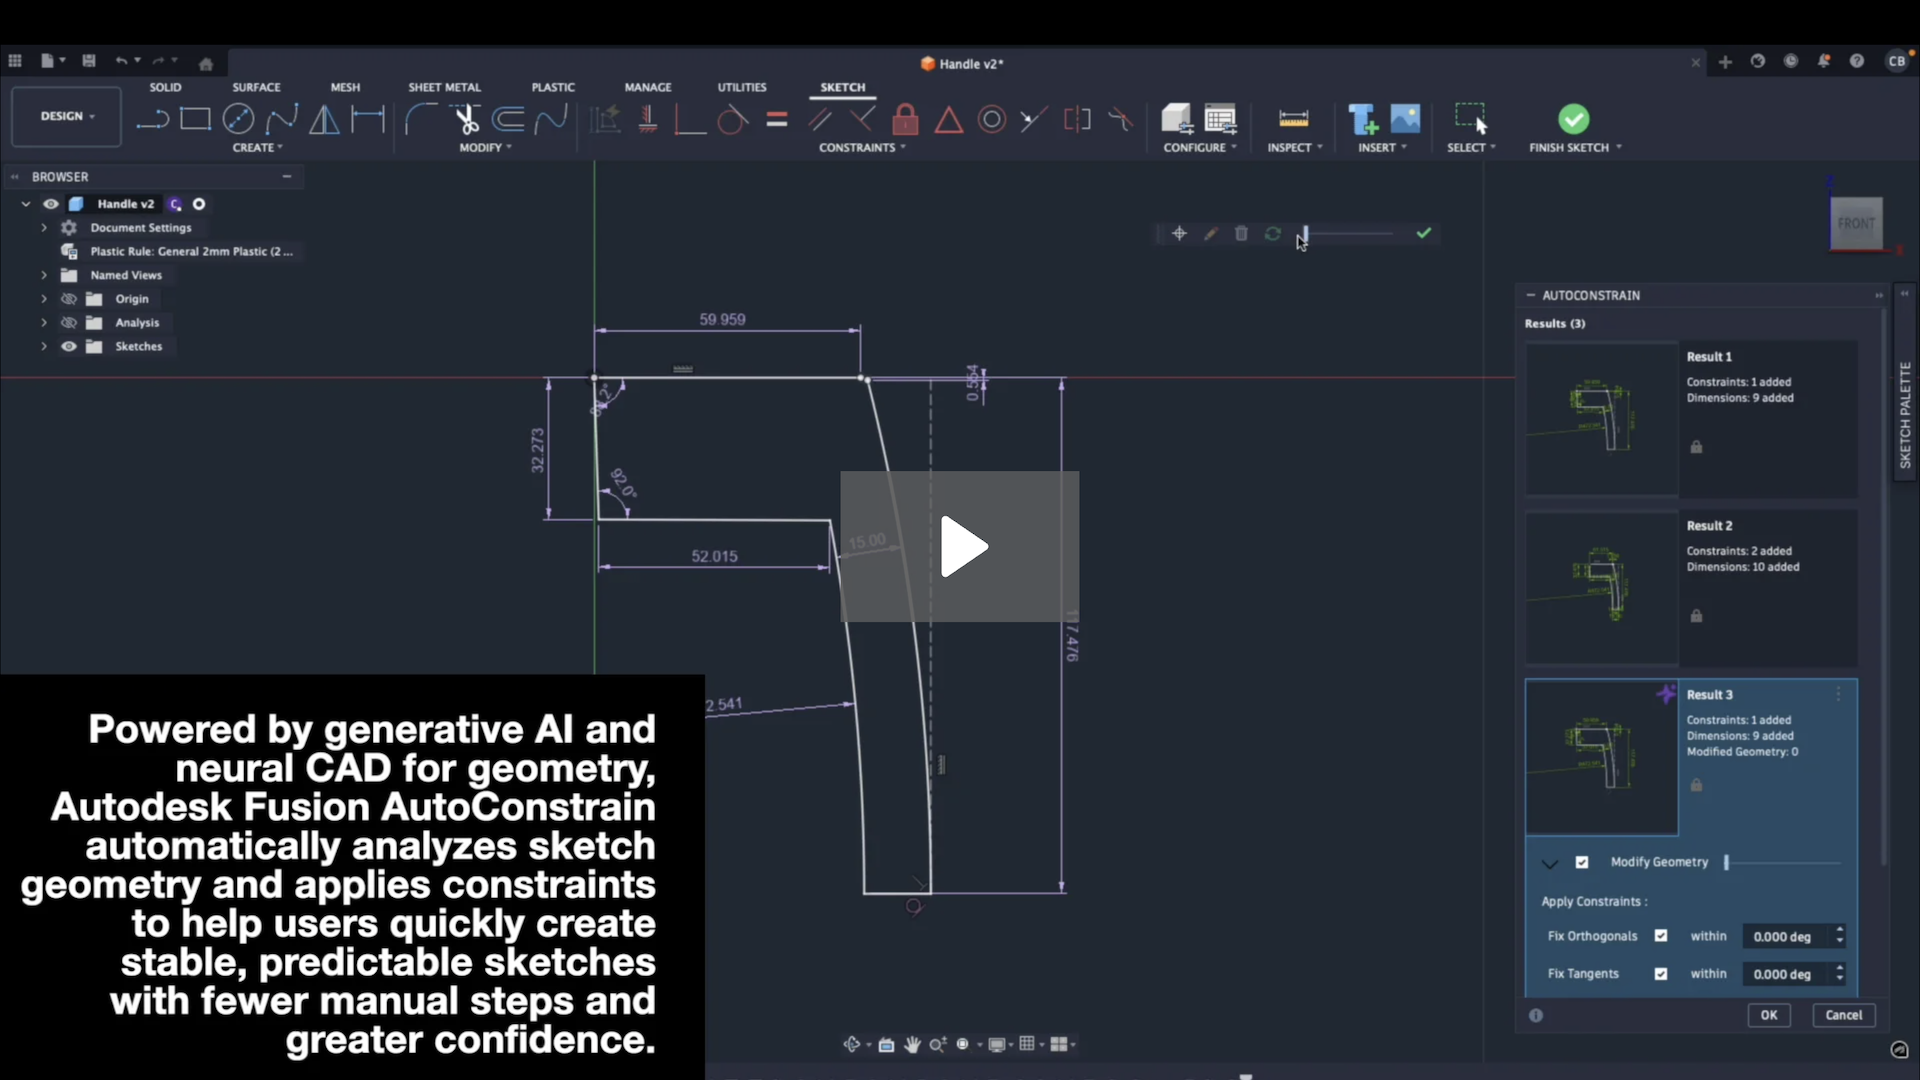
Task: Toggle visibility of Handle v2 component
Action: (50, 204)
